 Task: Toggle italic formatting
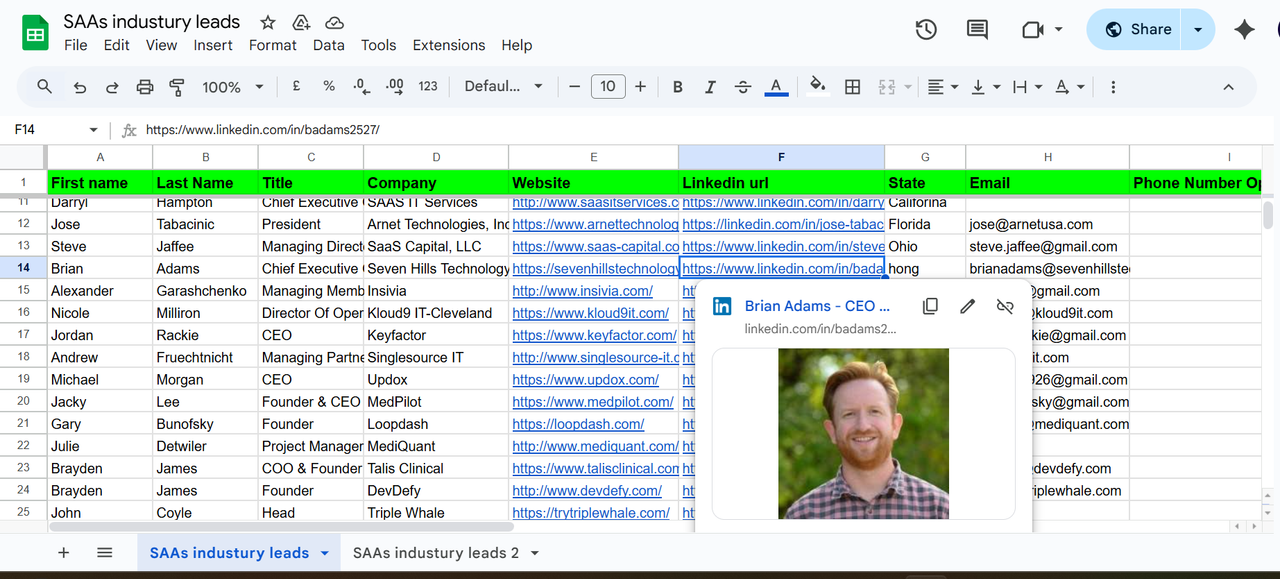(x=710, y=87)
